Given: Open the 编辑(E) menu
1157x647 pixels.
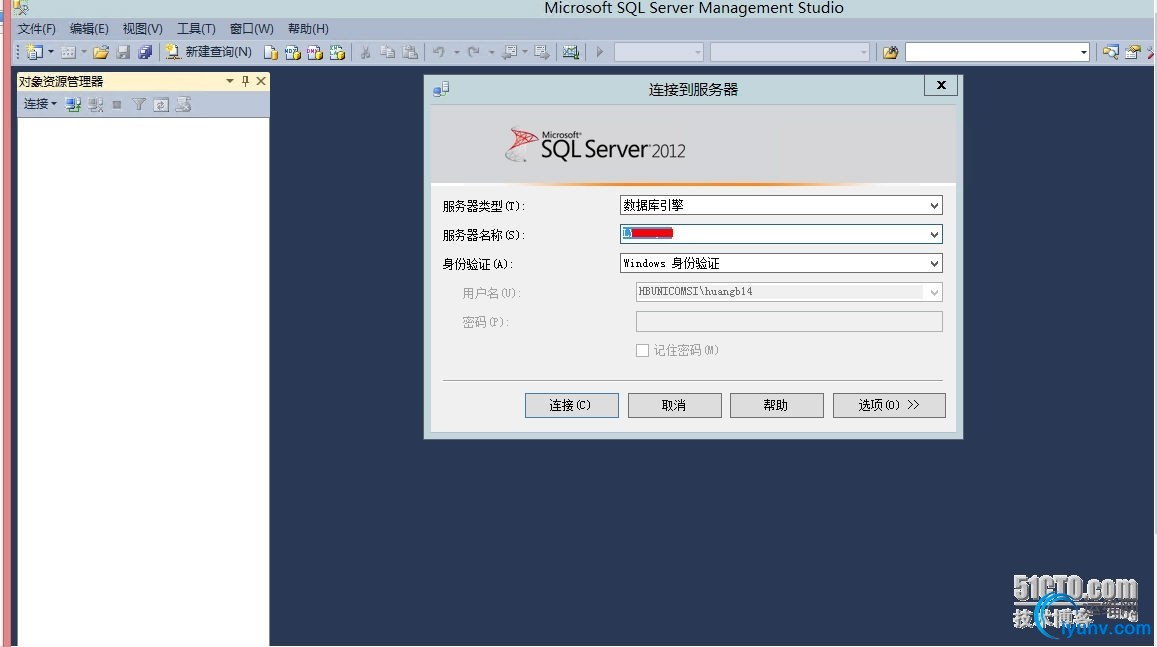Looking at the screenshot, I should (89, 29).
